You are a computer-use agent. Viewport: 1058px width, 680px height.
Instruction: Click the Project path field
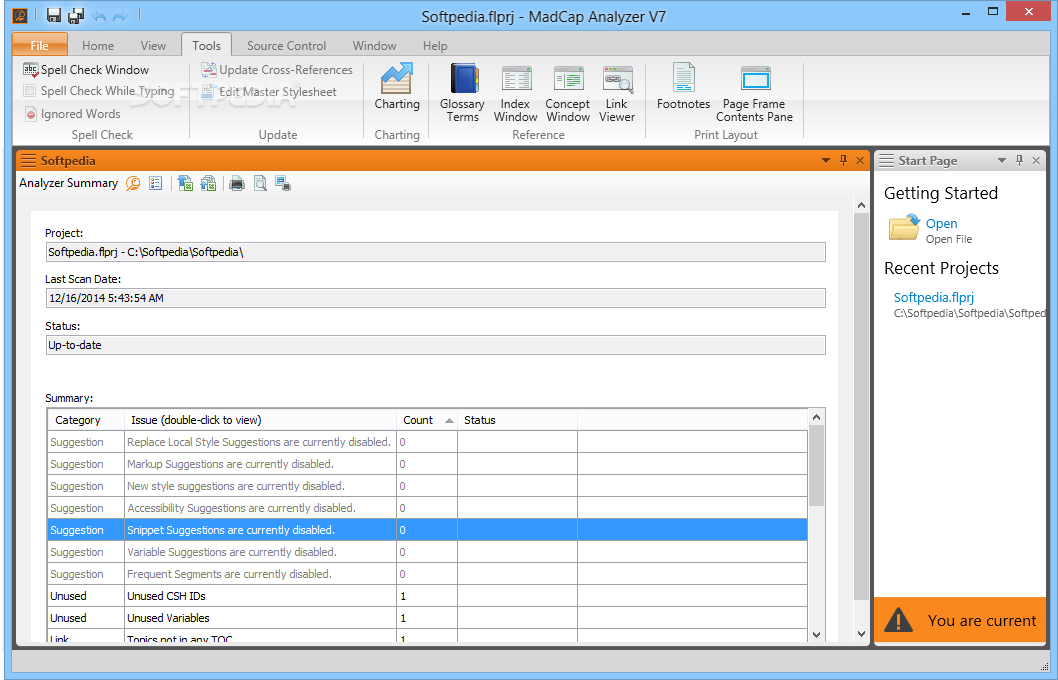435,252
